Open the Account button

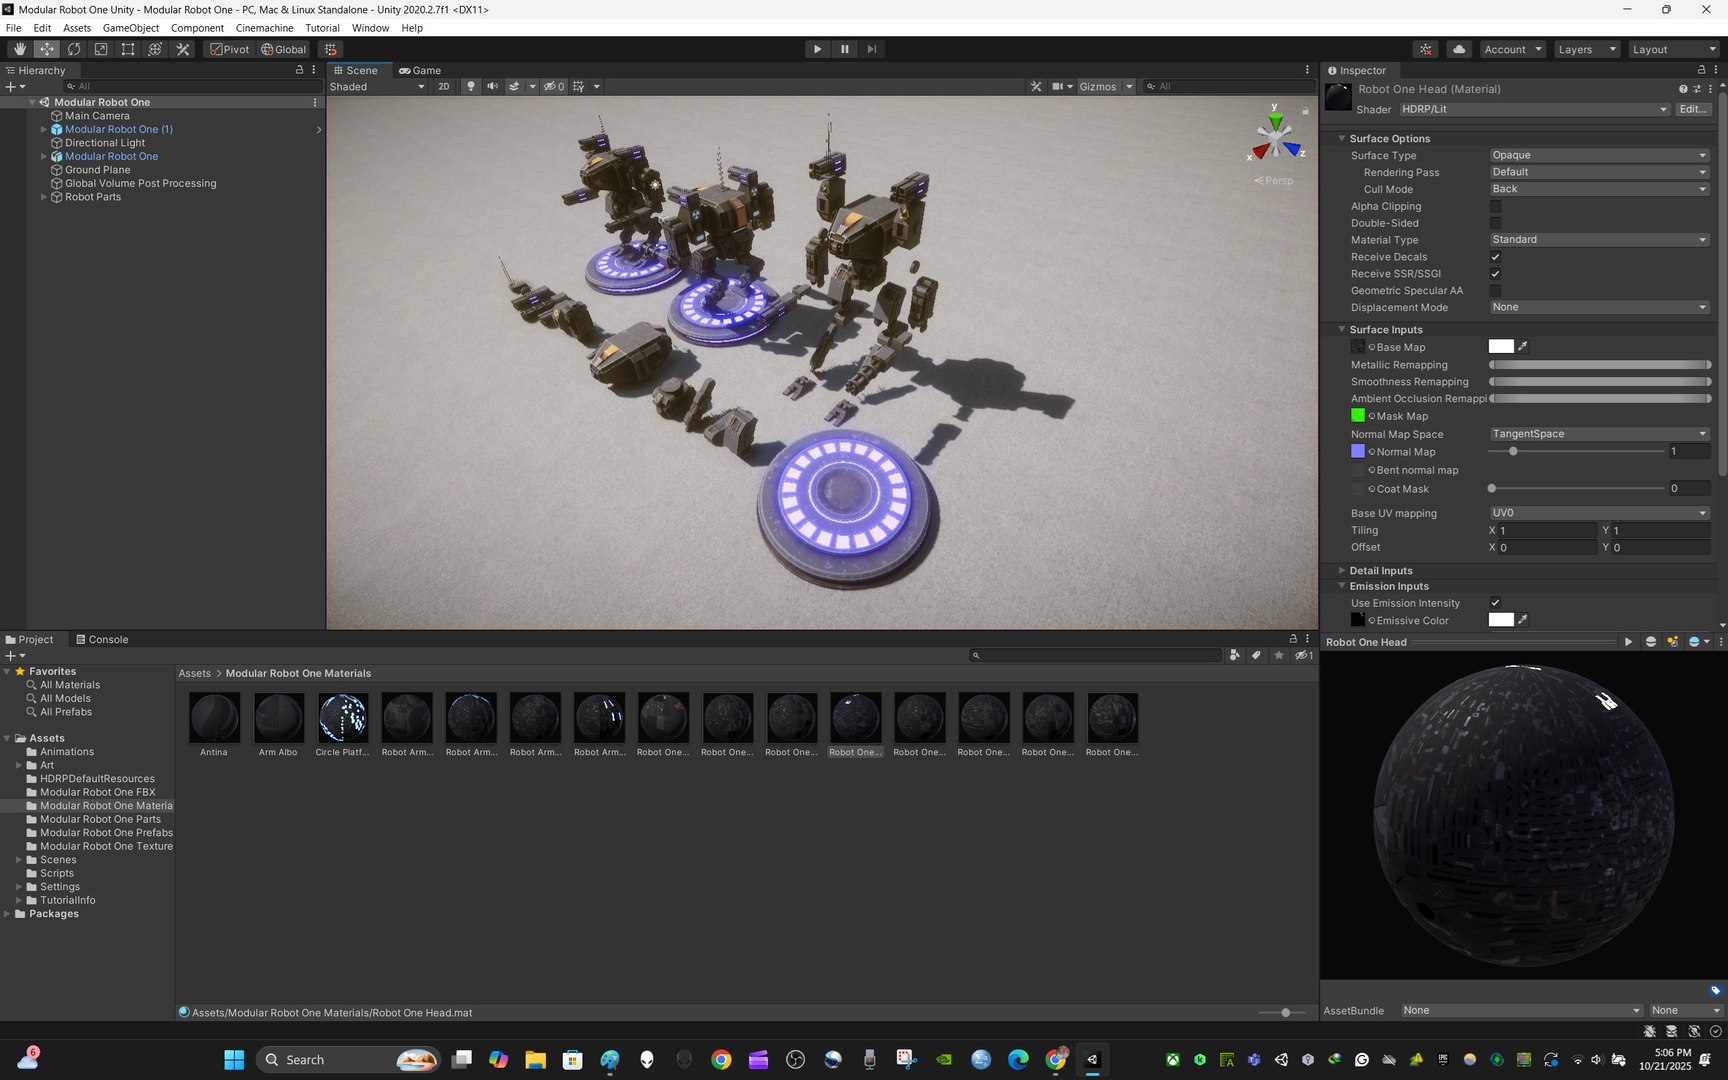pyautogui.click(x=1512, y=49)
